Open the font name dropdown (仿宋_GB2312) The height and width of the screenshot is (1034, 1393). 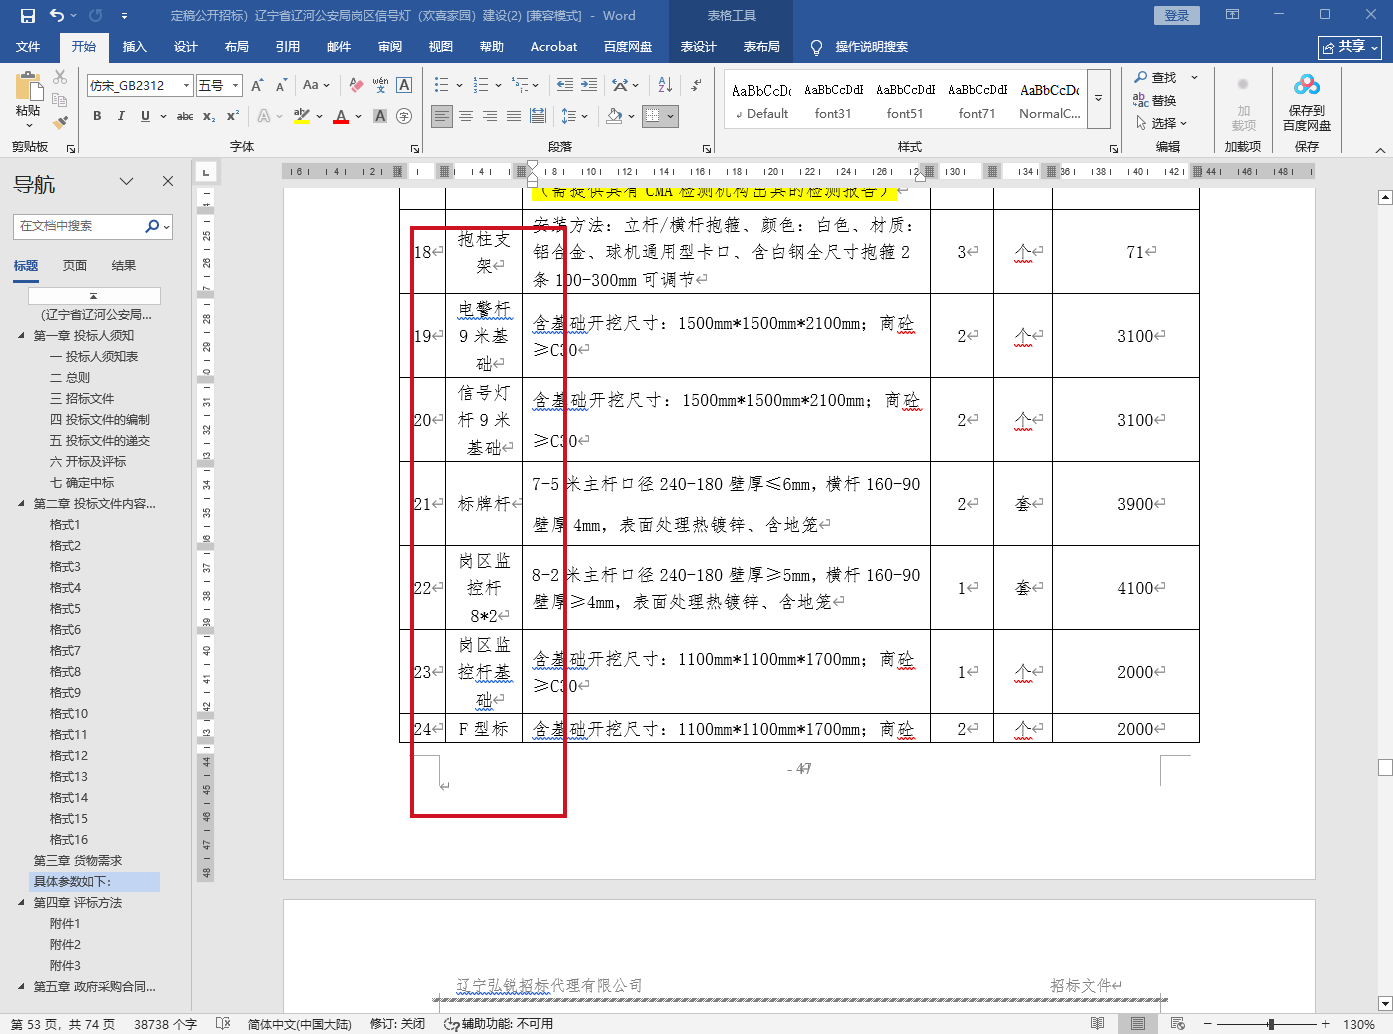(x=186, y=86)
